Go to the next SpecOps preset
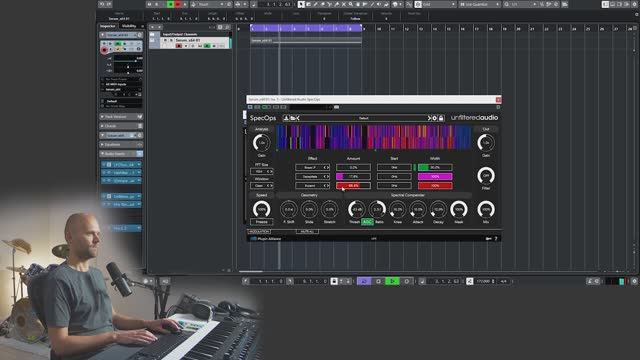 (x=429, y=118)
